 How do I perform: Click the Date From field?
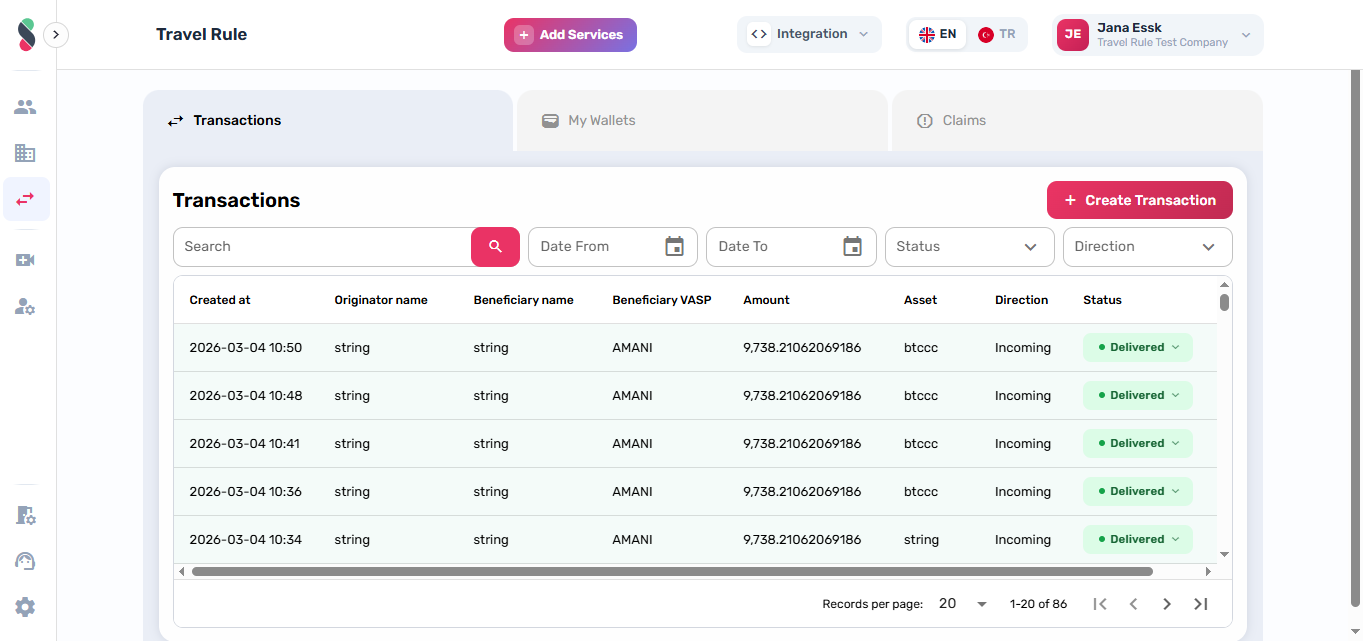click(613, 247)
